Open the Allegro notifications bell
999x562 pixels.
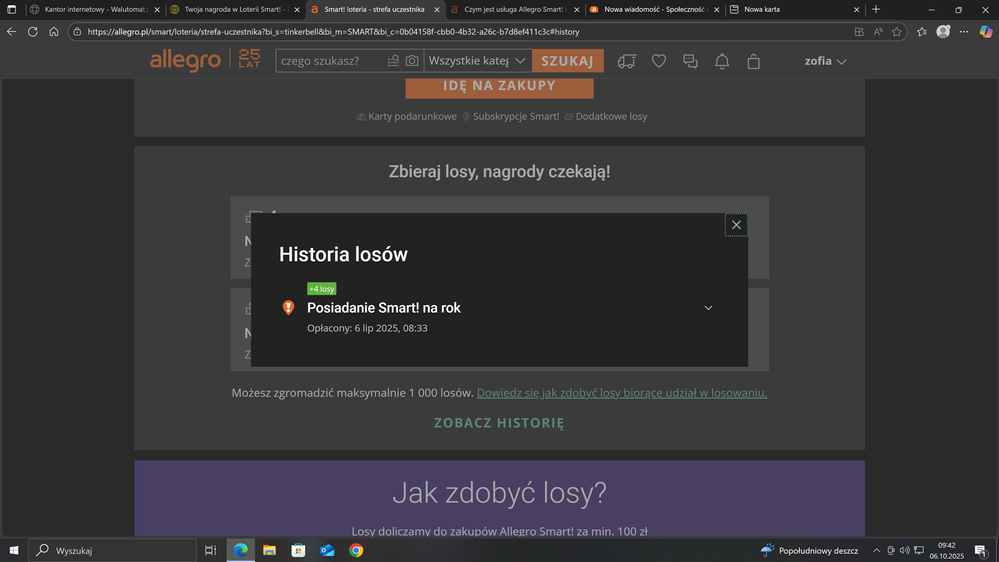(722, 61)
